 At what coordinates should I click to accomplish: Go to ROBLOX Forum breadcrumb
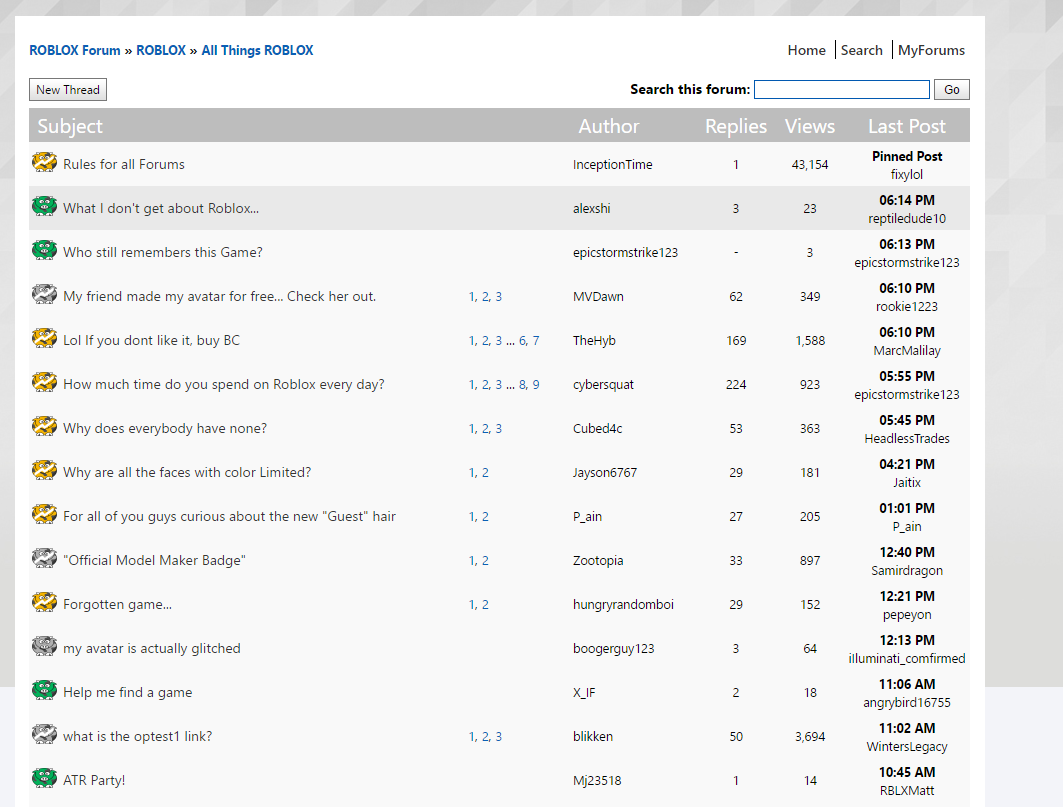point(75,50)
